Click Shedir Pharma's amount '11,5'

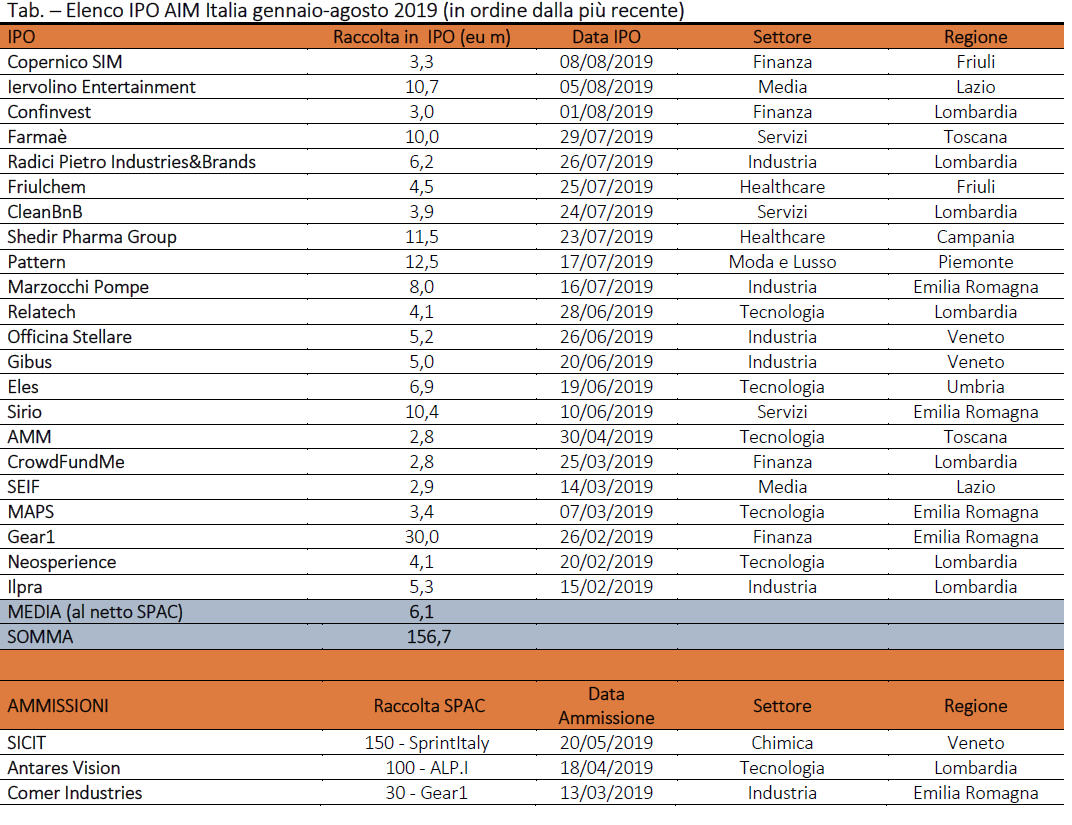(422, 237)
